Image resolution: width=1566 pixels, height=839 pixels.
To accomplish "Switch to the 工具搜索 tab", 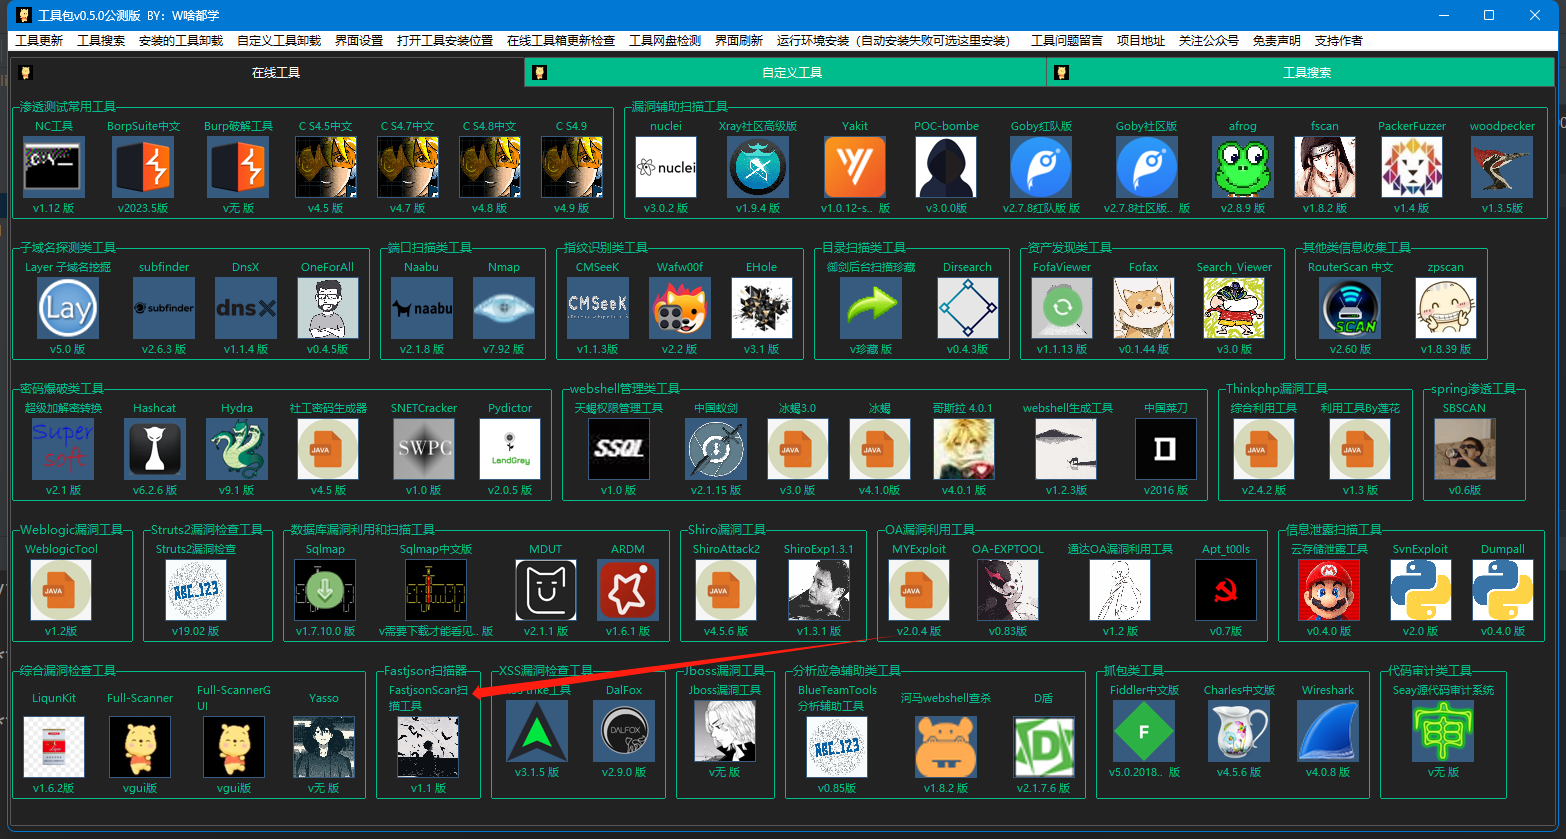I will 1301,72.
